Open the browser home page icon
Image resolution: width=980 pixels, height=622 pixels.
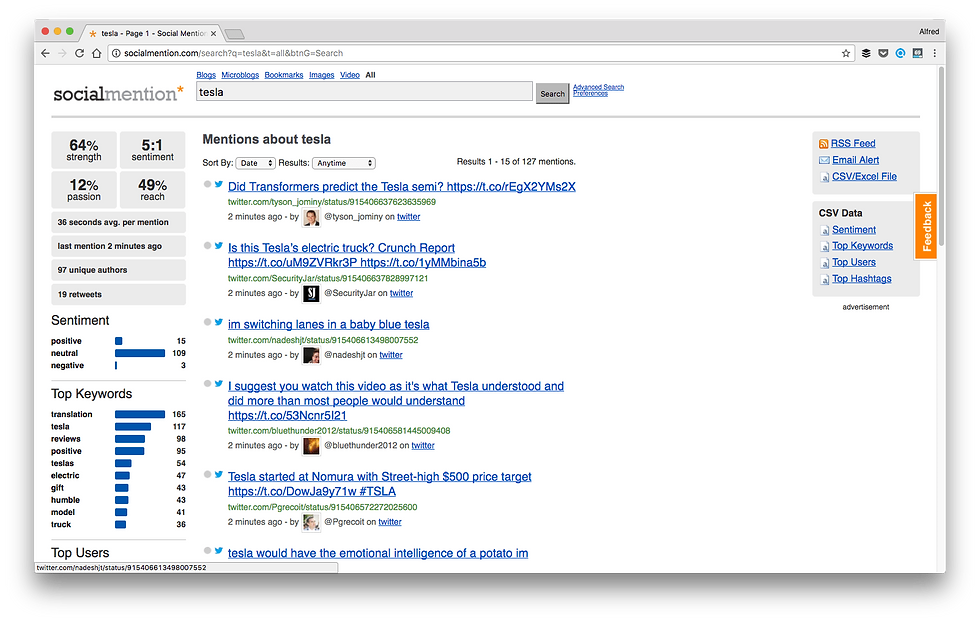[96, 53]
